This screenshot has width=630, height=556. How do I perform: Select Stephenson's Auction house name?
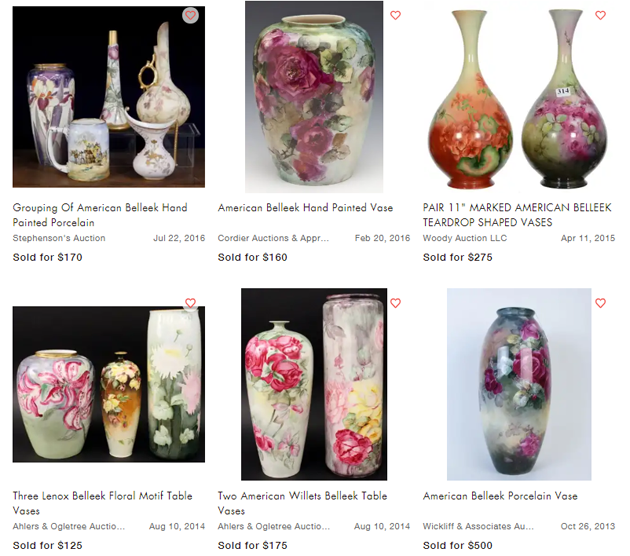(x=59, y=238)
